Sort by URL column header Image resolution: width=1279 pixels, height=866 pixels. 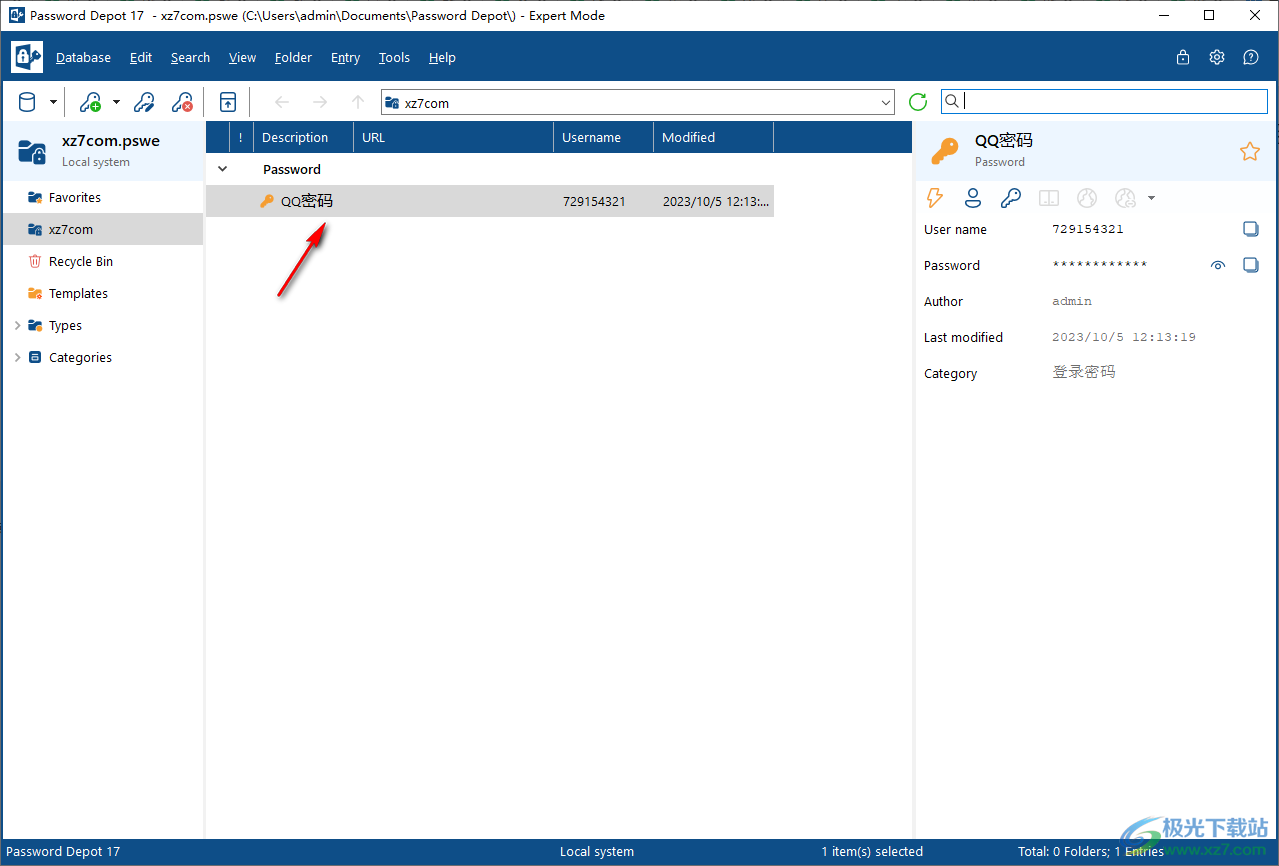[453, 137]
